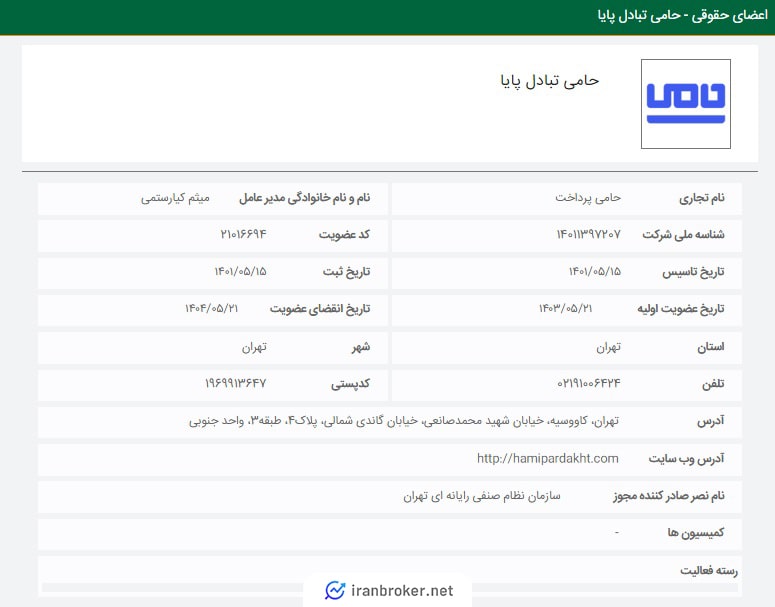Click the page header 'اعضای حقوقی - حامی تبادل پایا'
Screen dimensions: 775x607
683,16
